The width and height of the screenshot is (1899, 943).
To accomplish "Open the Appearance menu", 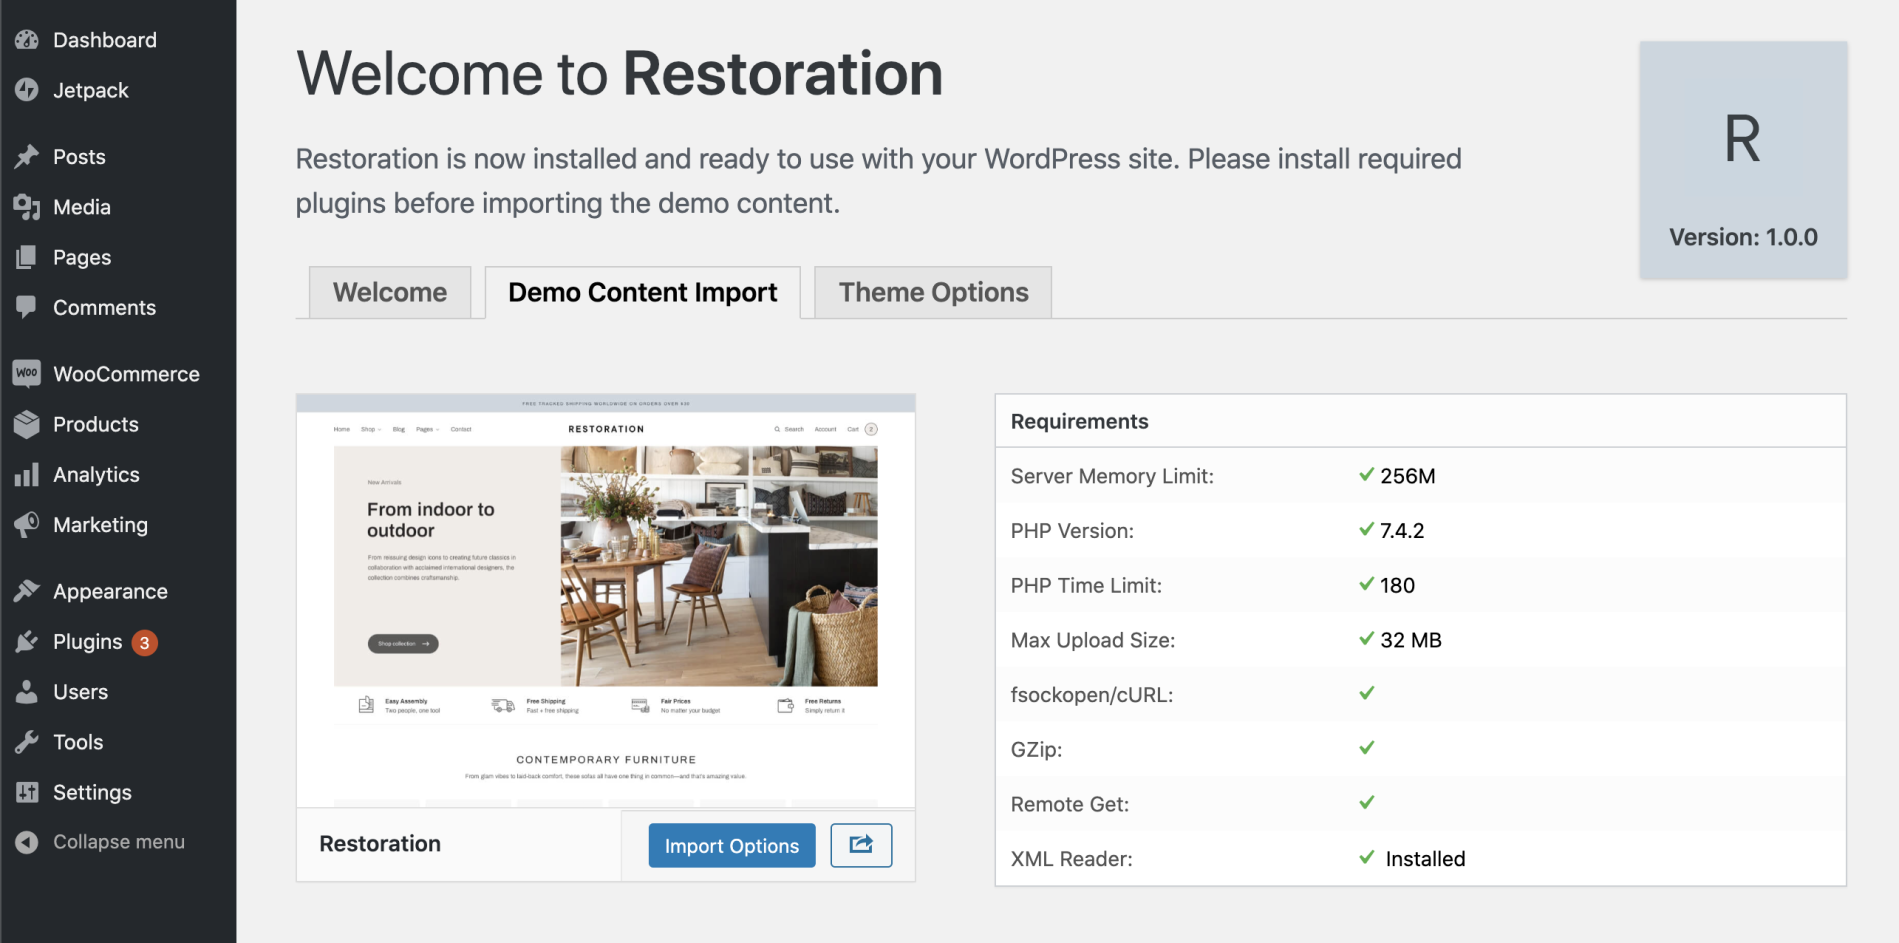I will point(110,591).
